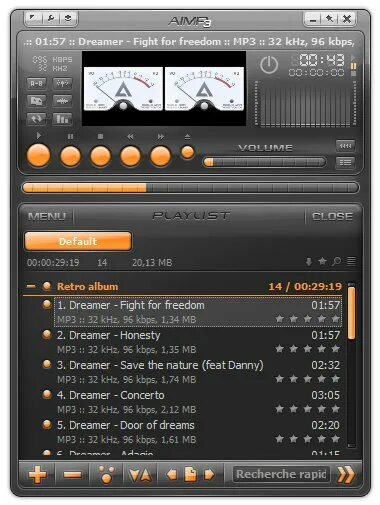Screen dimensions: 380x505
Task: Open sound effects manager icon
Action: pyautogui.click(x=62, y=101)
